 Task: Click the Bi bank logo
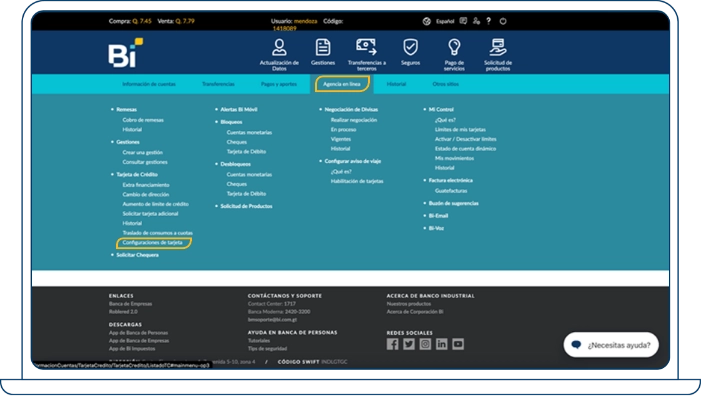point(125,53)
